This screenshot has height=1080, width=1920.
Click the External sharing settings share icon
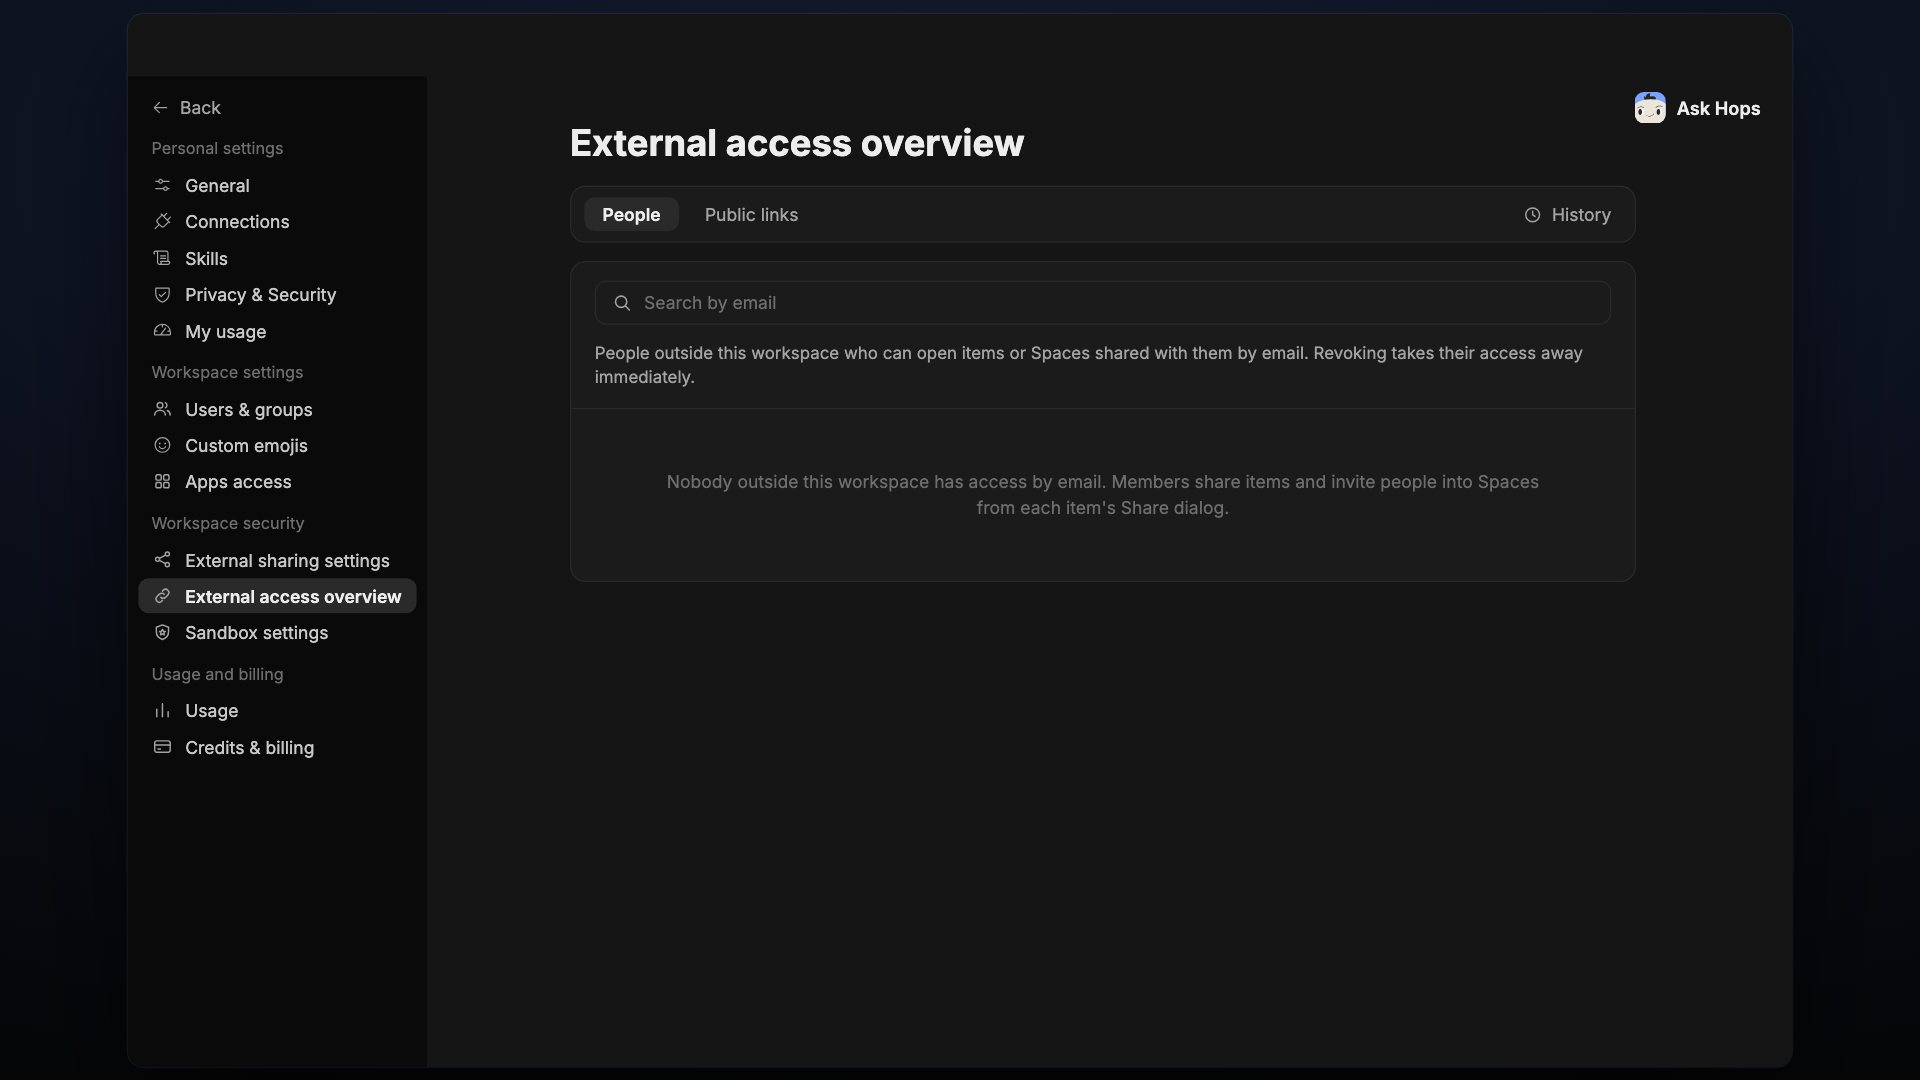[x=162, y=560]
